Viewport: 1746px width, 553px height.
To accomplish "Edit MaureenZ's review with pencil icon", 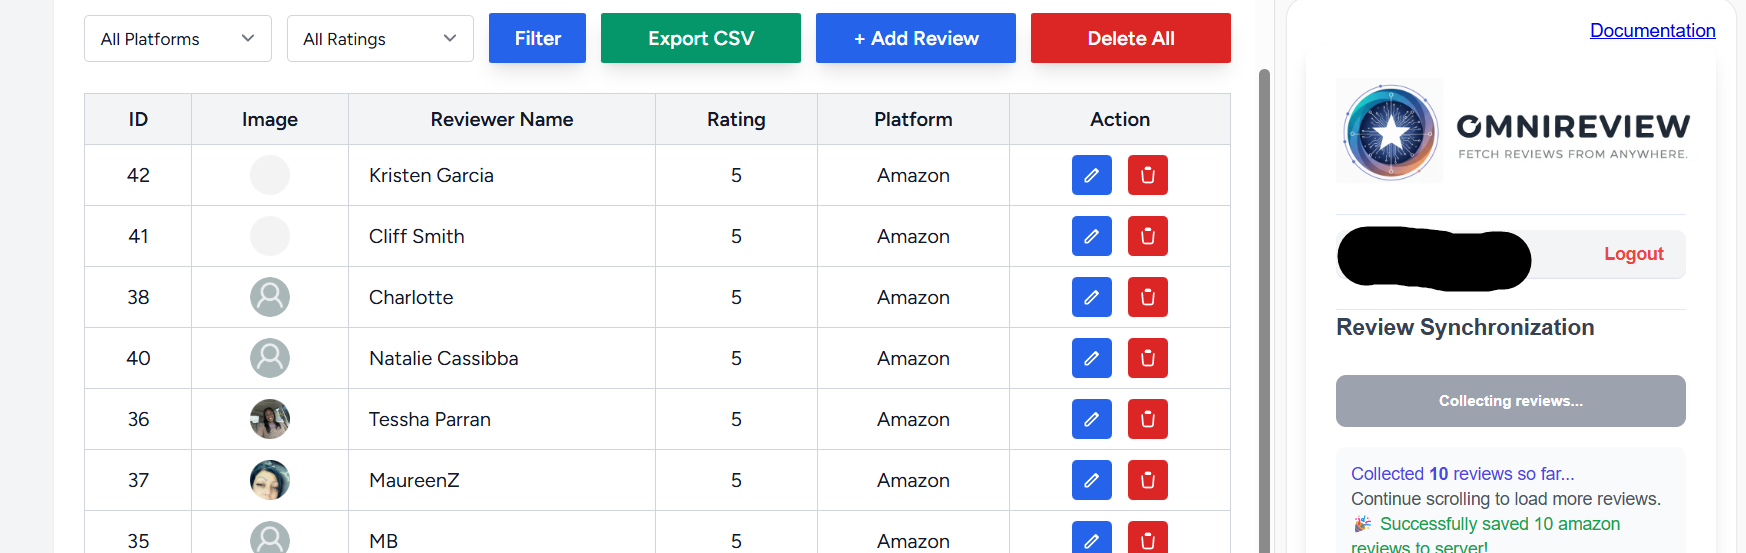I will click(1091, 480).
